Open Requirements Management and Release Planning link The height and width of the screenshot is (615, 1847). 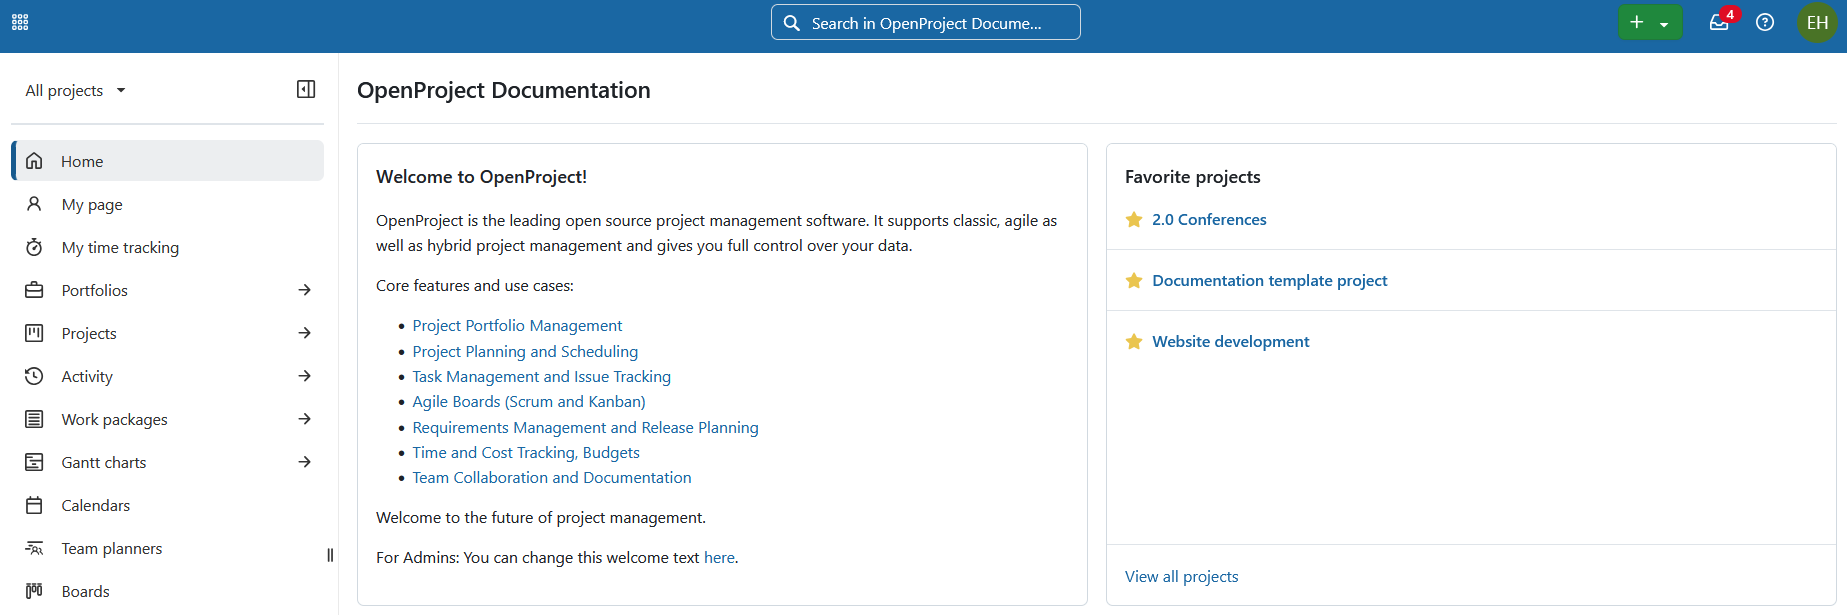[x=585, y=428]
